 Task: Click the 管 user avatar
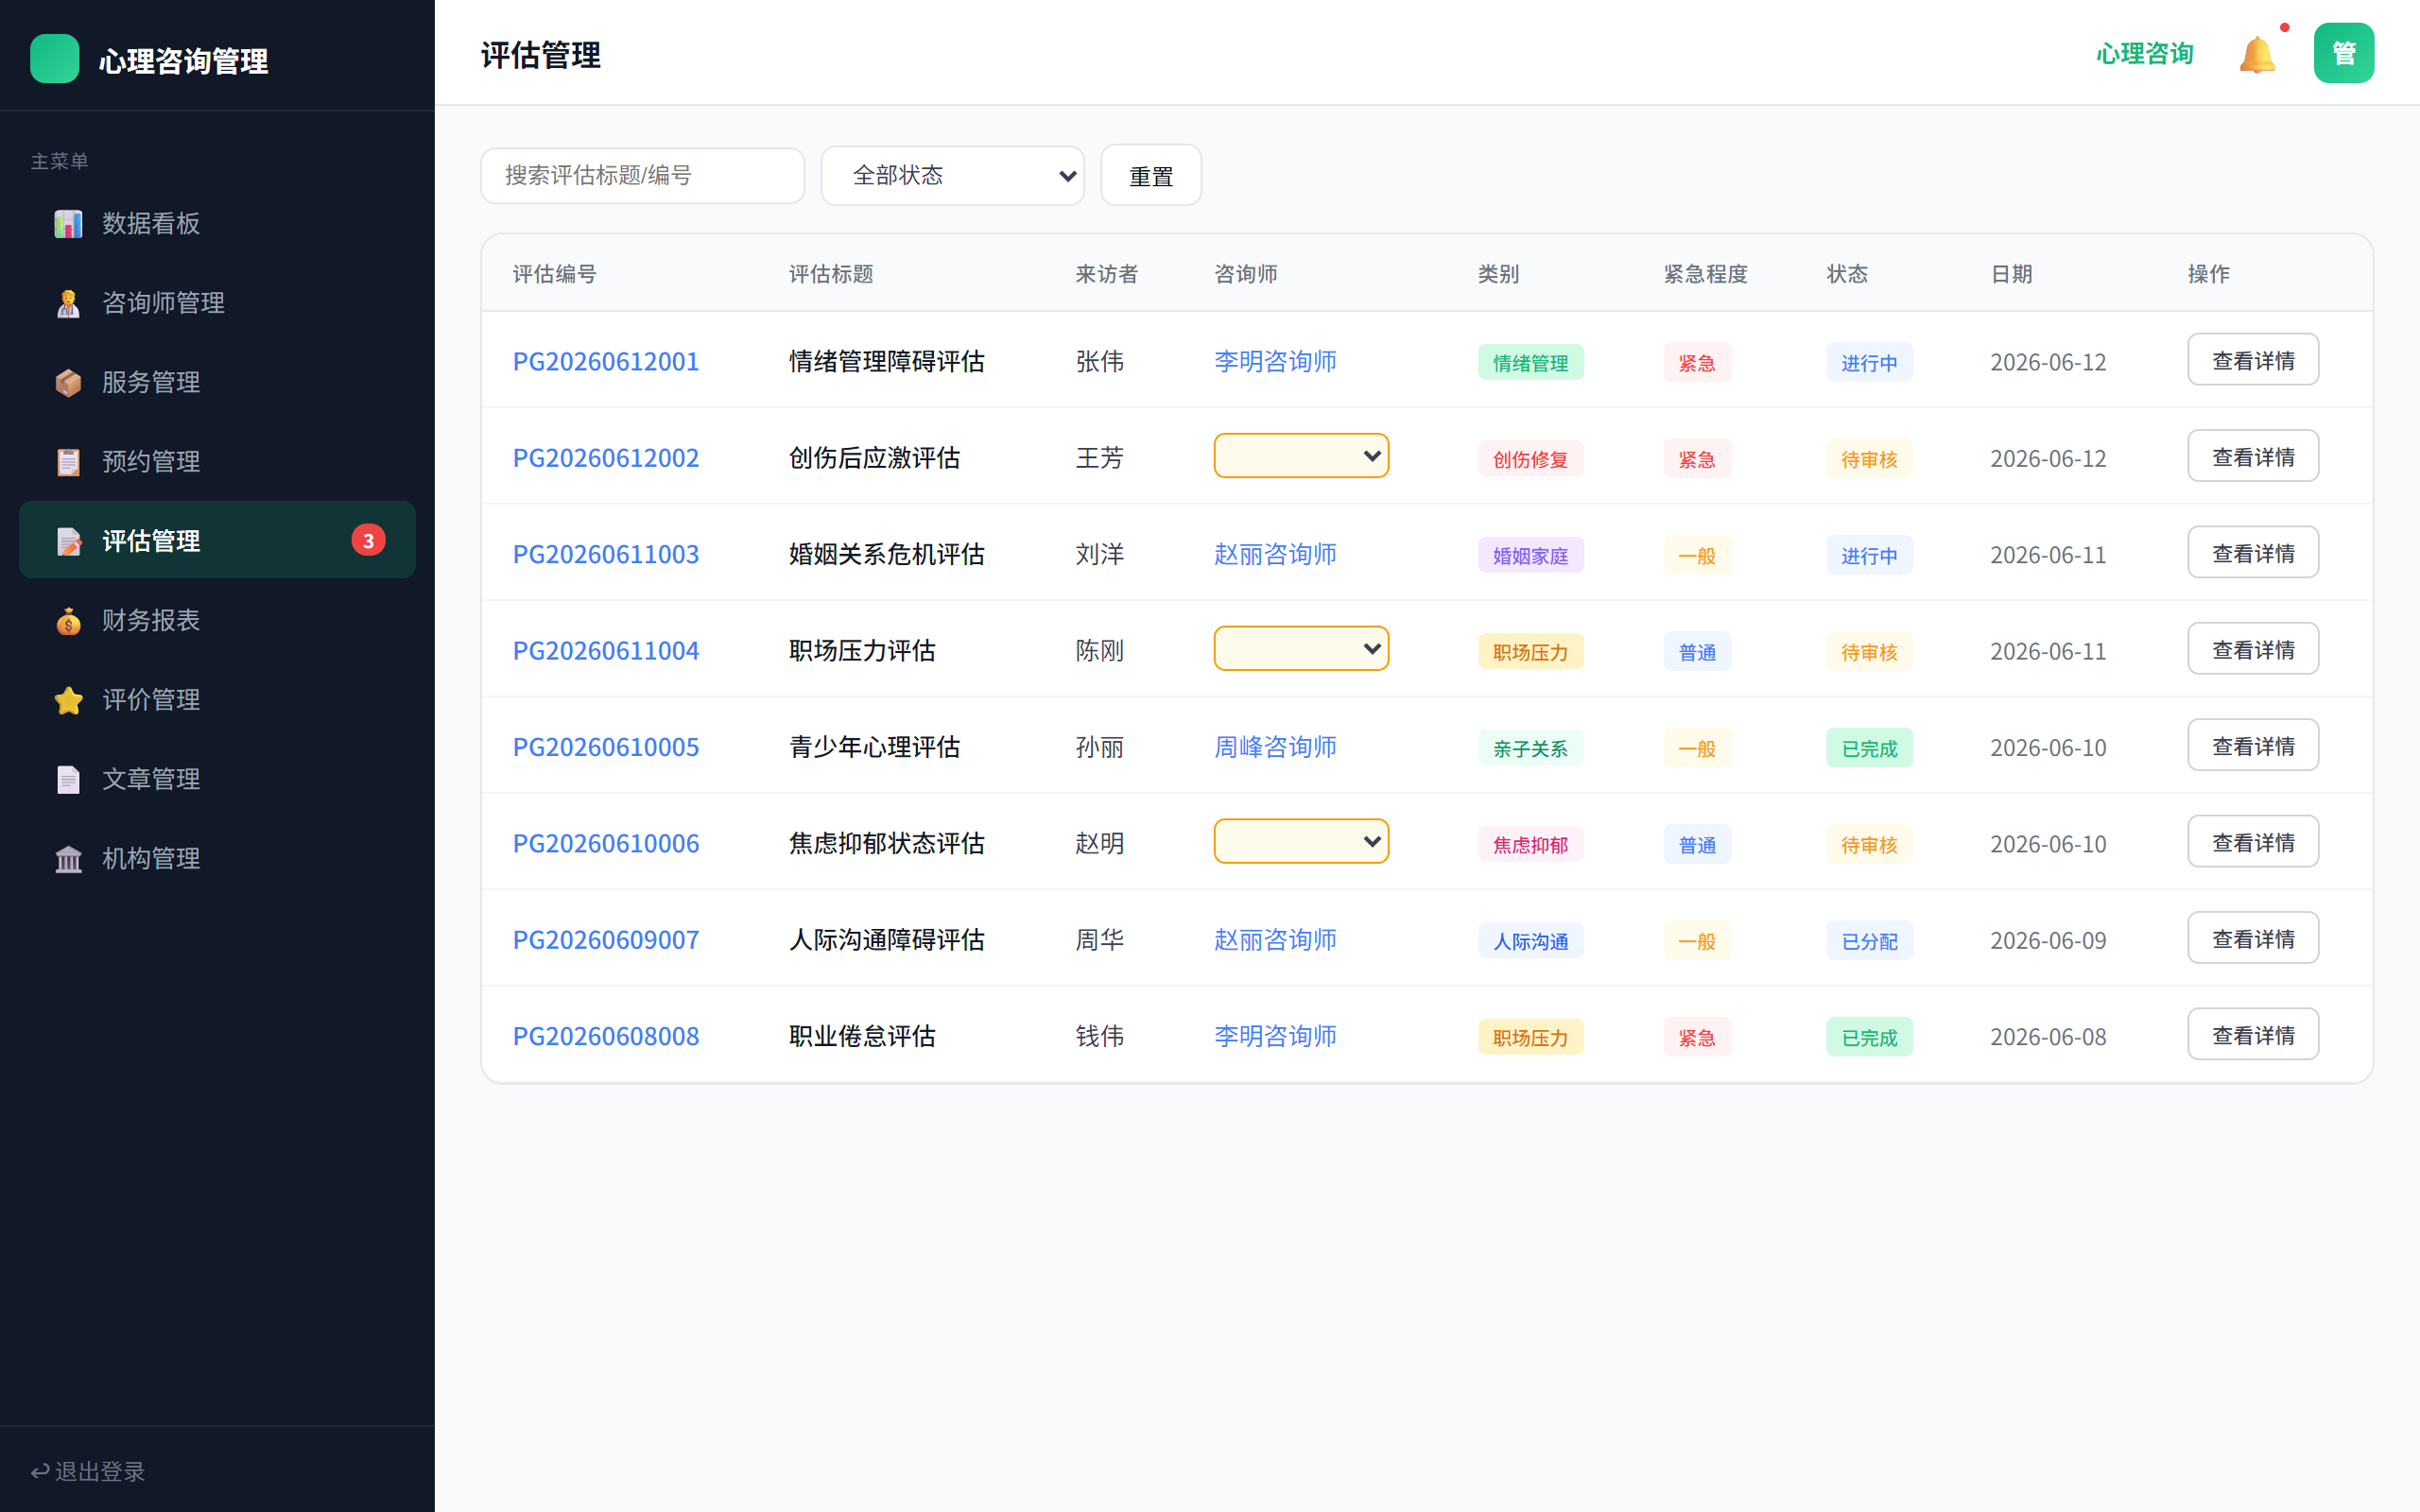pyautogui.click(x=2343, y=53)
